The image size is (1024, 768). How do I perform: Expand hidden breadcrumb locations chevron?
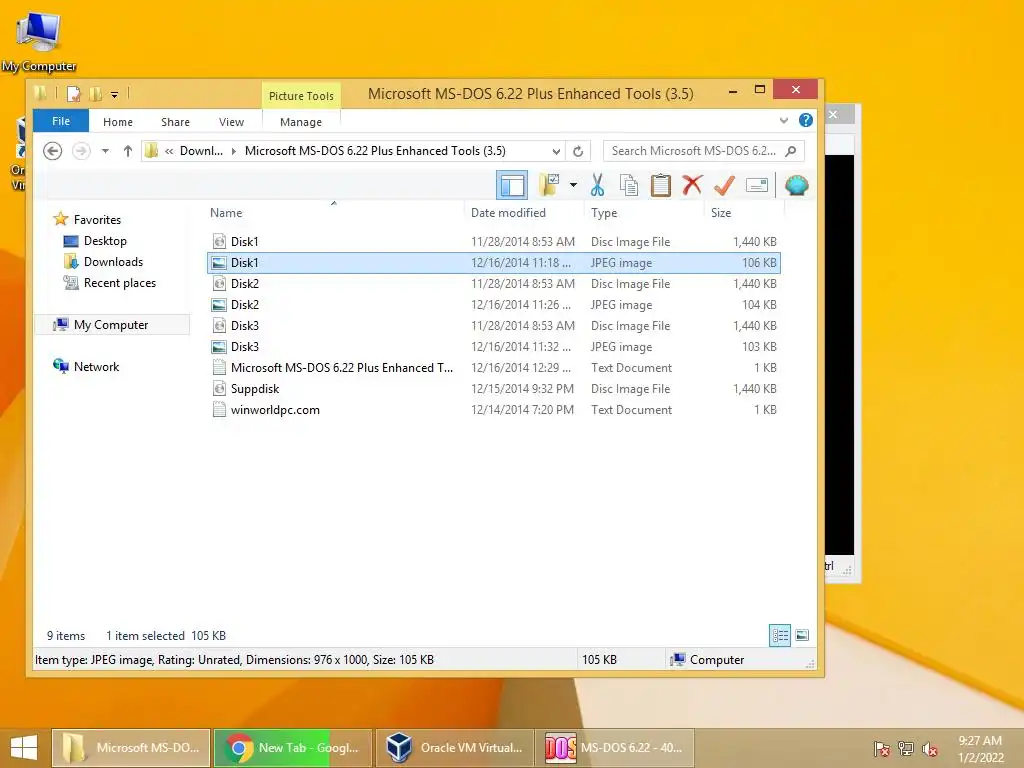tap(169, 151)
